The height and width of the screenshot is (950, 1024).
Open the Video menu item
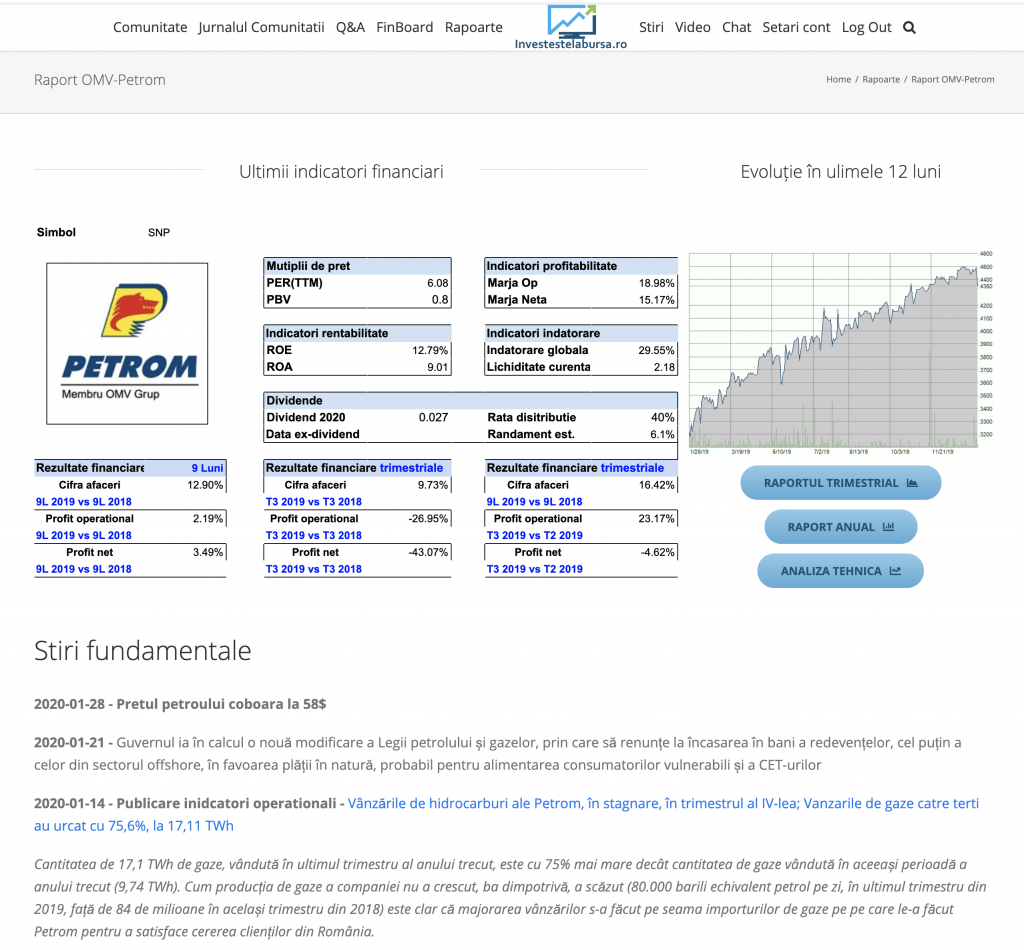tap(692, 27)
